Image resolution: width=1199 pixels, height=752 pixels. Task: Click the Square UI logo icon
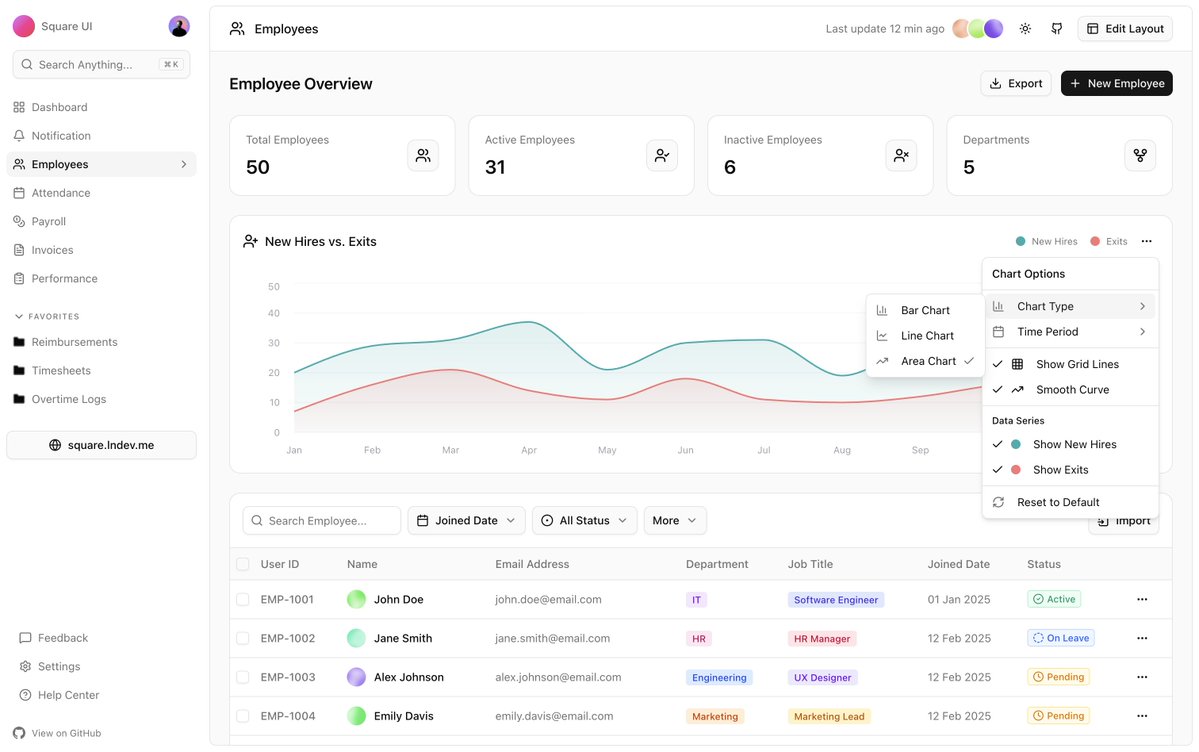(x=24, y=26)
